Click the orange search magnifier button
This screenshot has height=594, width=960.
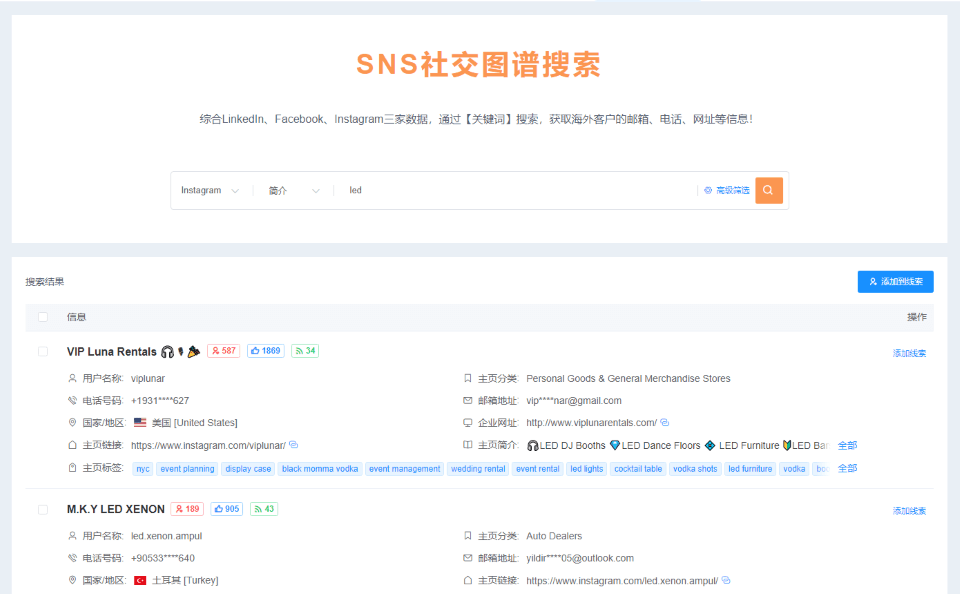(768, 190)
